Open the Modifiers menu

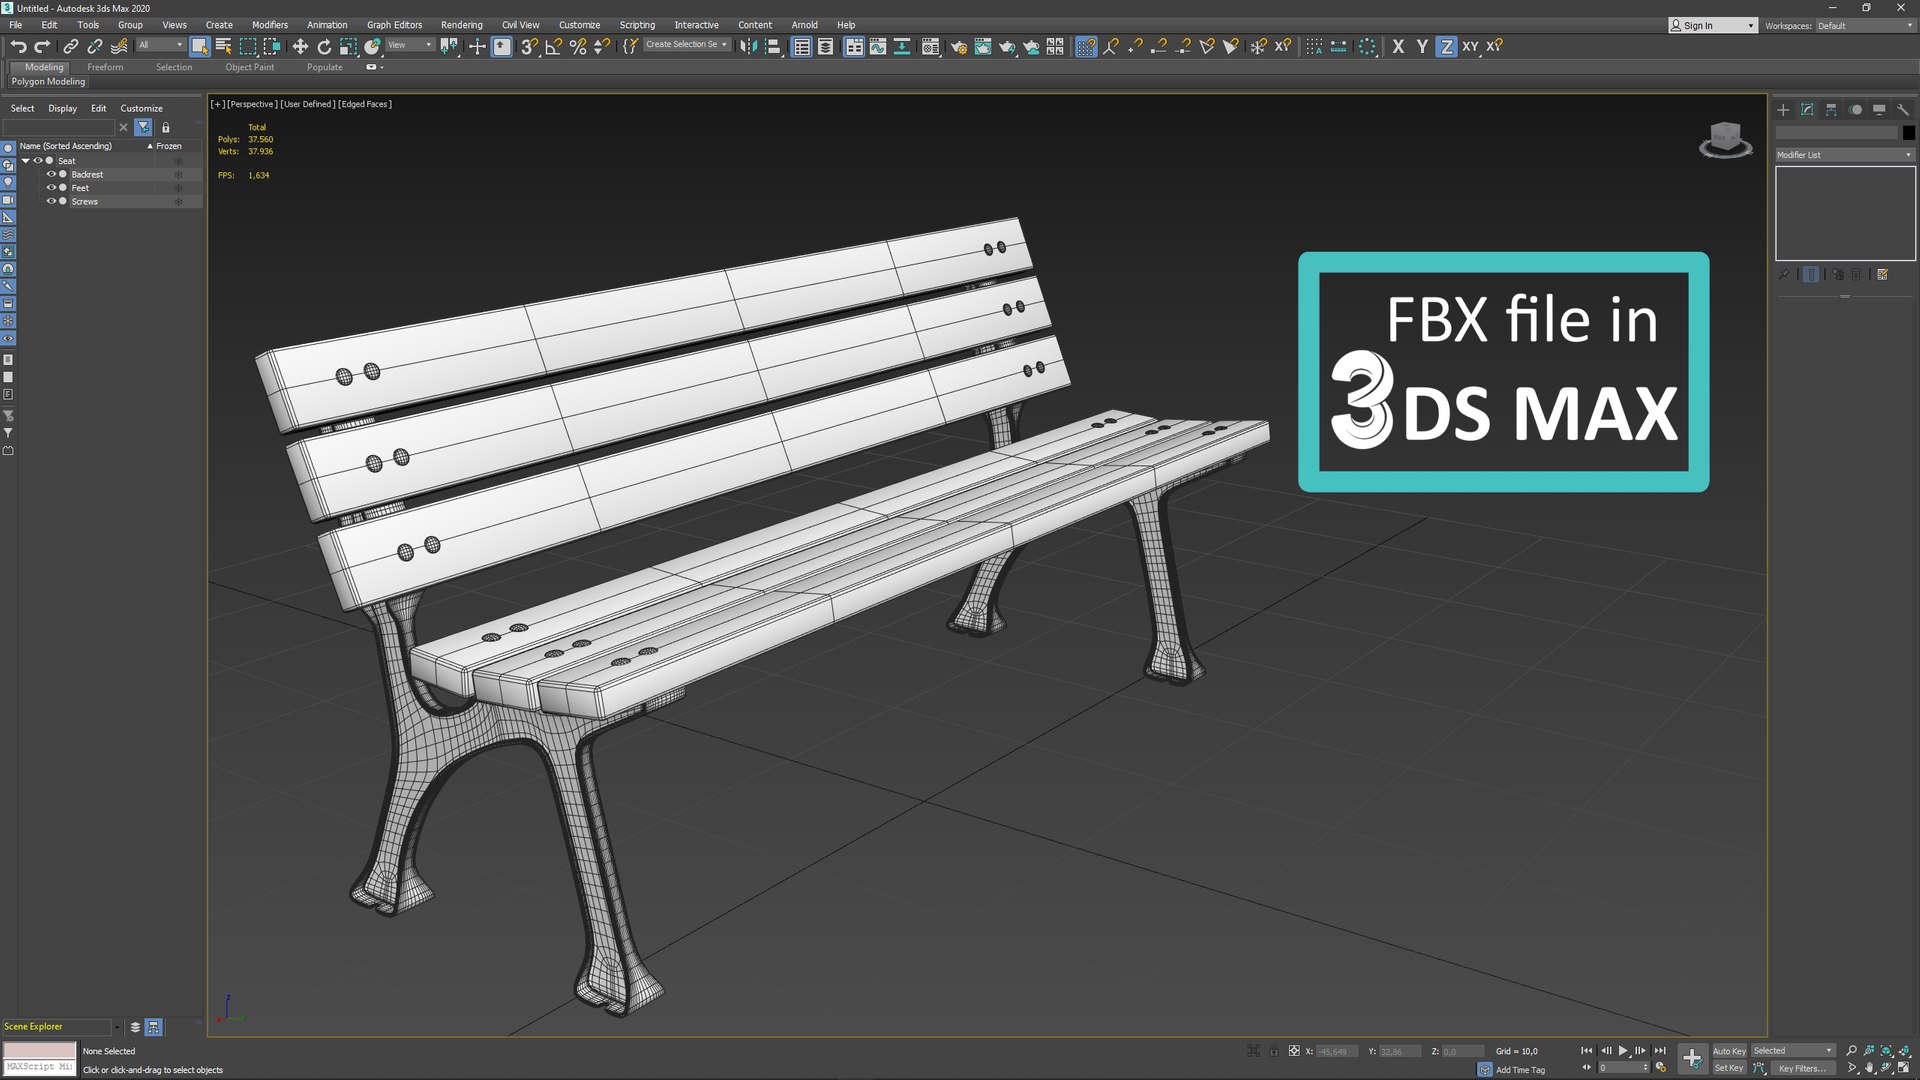pyautogui.click(x=269, y=25)
